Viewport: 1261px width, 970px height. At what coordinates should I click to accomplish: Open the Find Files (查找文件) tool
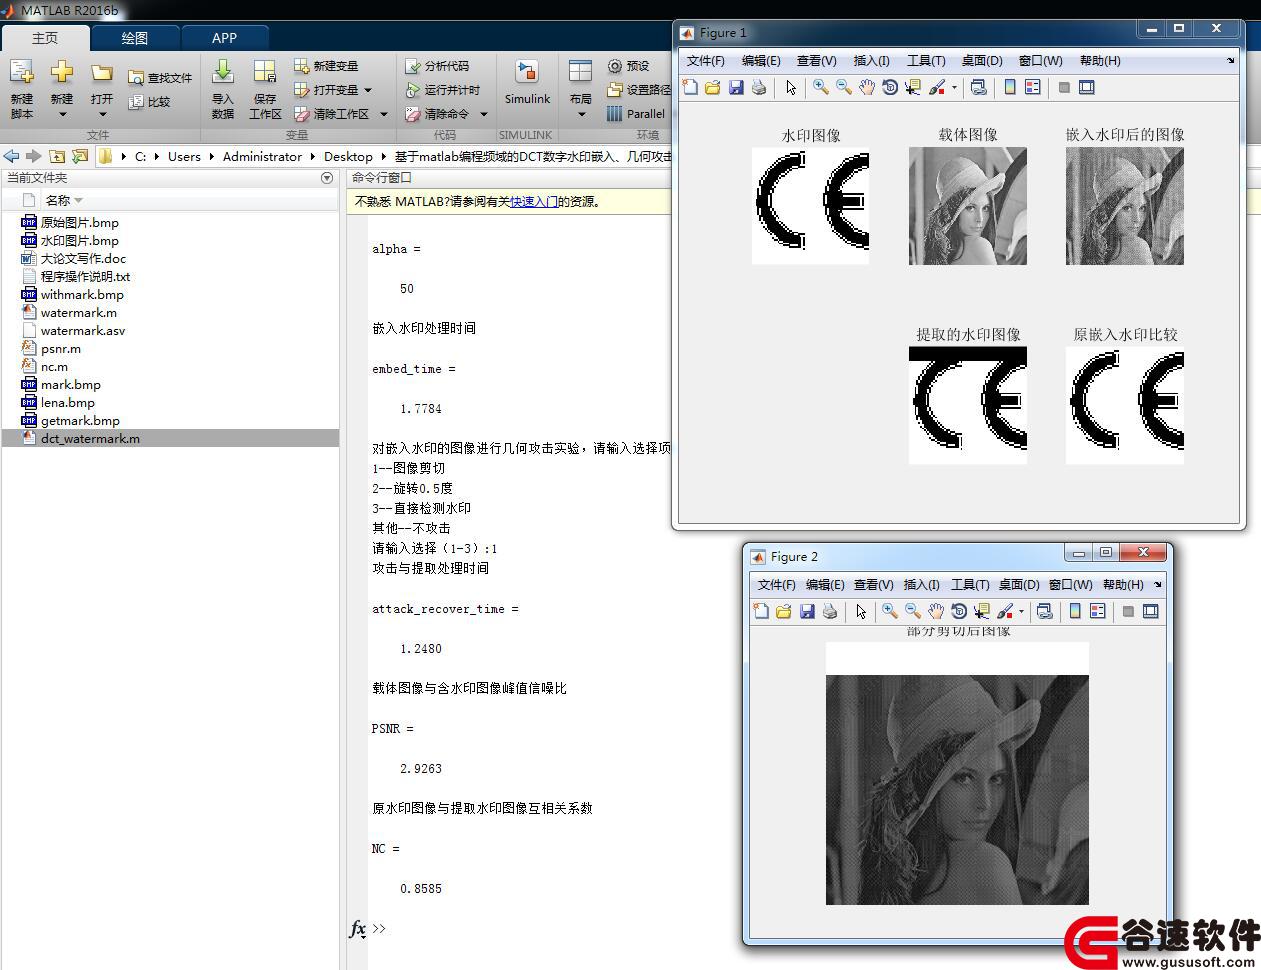click(x=160, y=77)
